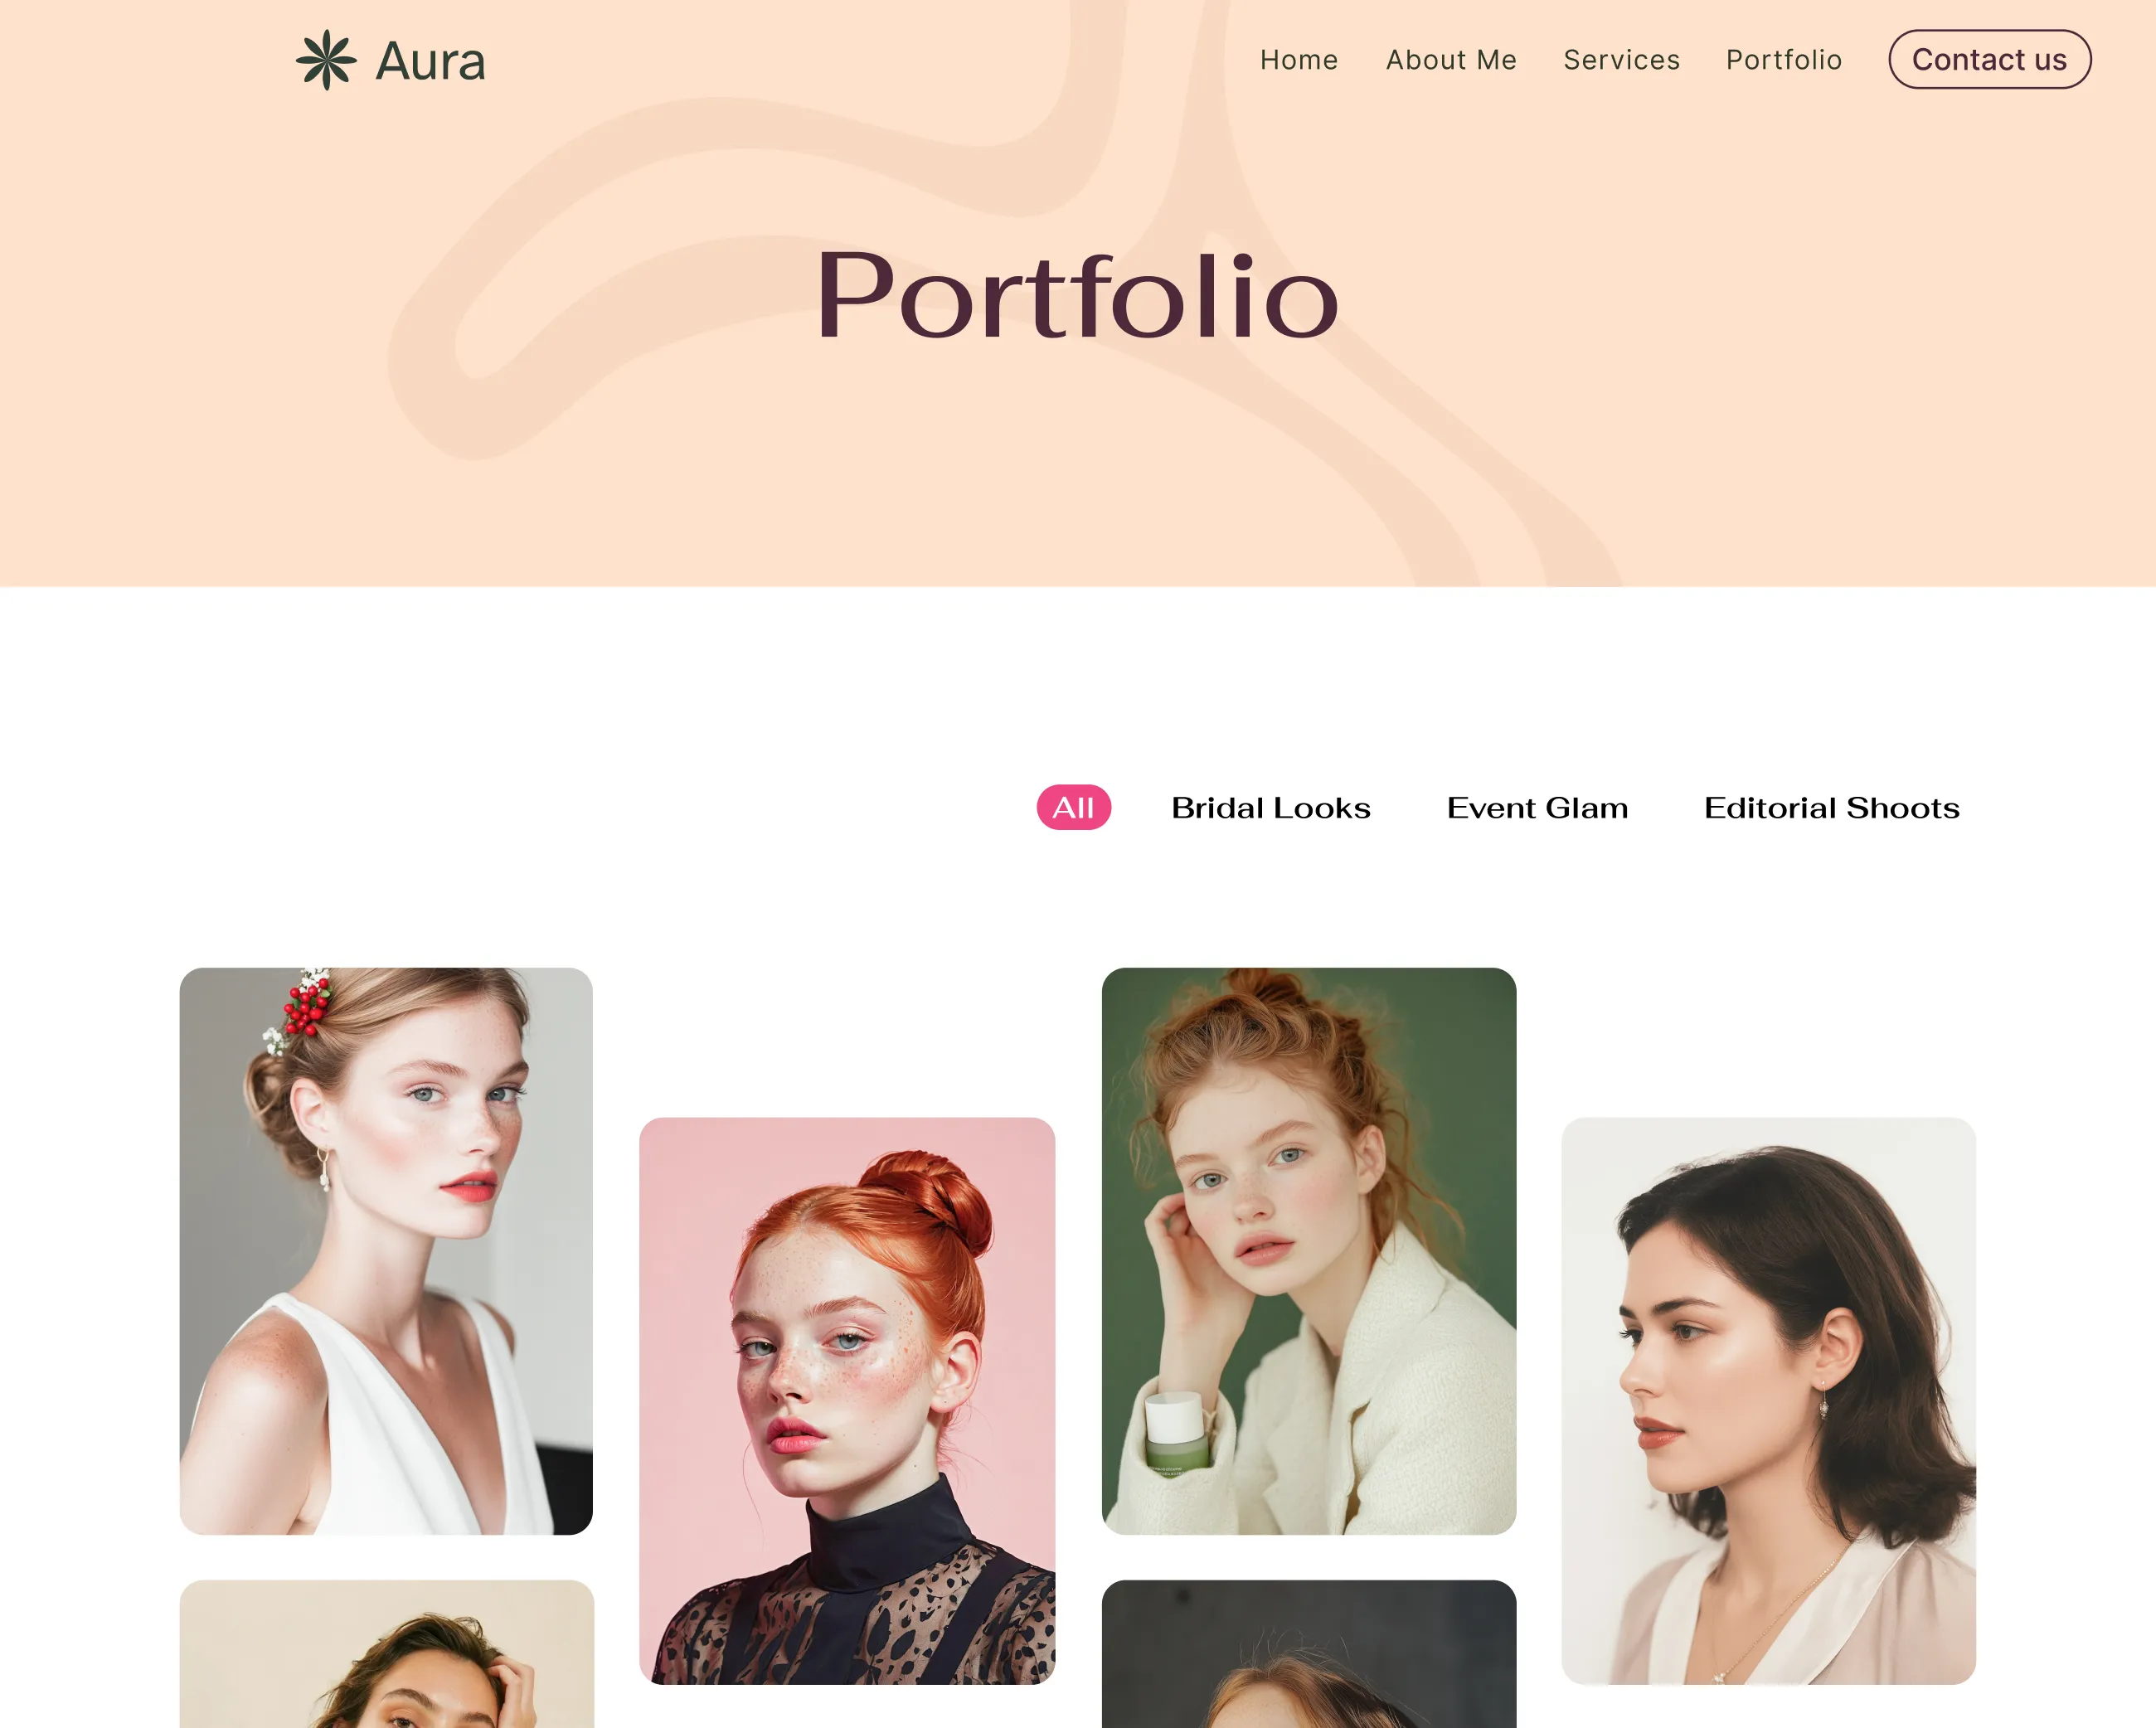Click the red berries hair accessory
The width and height of the screenshot is (2156, 1728).
coord(304,1005)
